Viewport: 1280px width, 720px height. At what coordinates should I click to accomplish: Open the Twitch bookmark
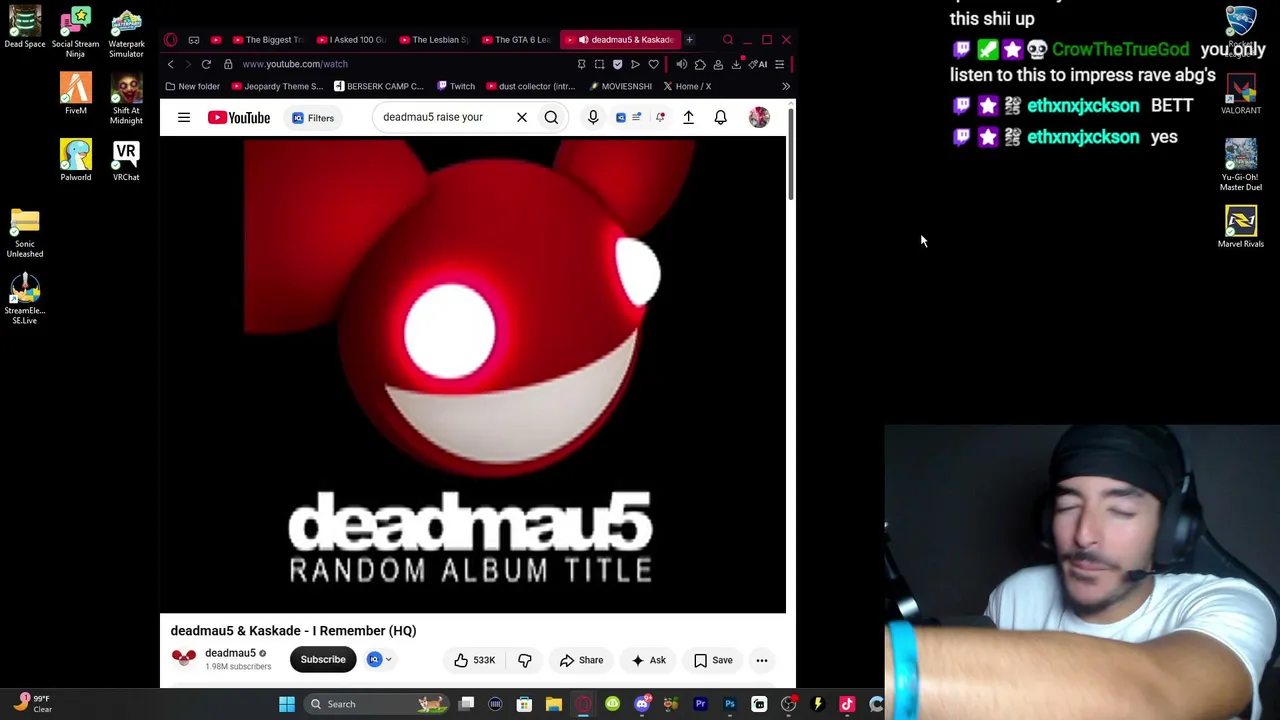coord(456,86)
